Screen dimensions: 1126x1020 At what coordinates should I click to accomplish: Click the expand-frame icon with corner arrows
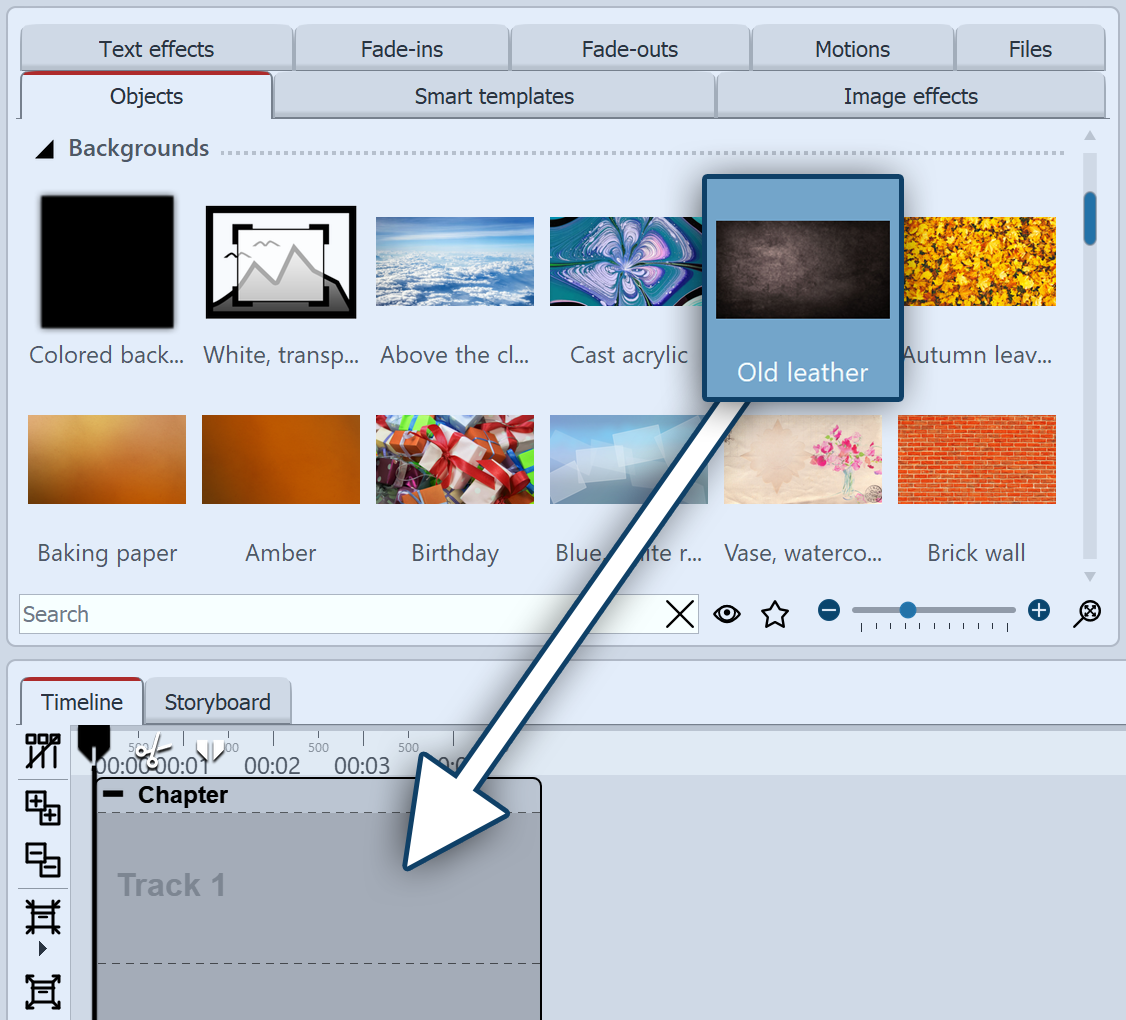[x=41, y=991]
